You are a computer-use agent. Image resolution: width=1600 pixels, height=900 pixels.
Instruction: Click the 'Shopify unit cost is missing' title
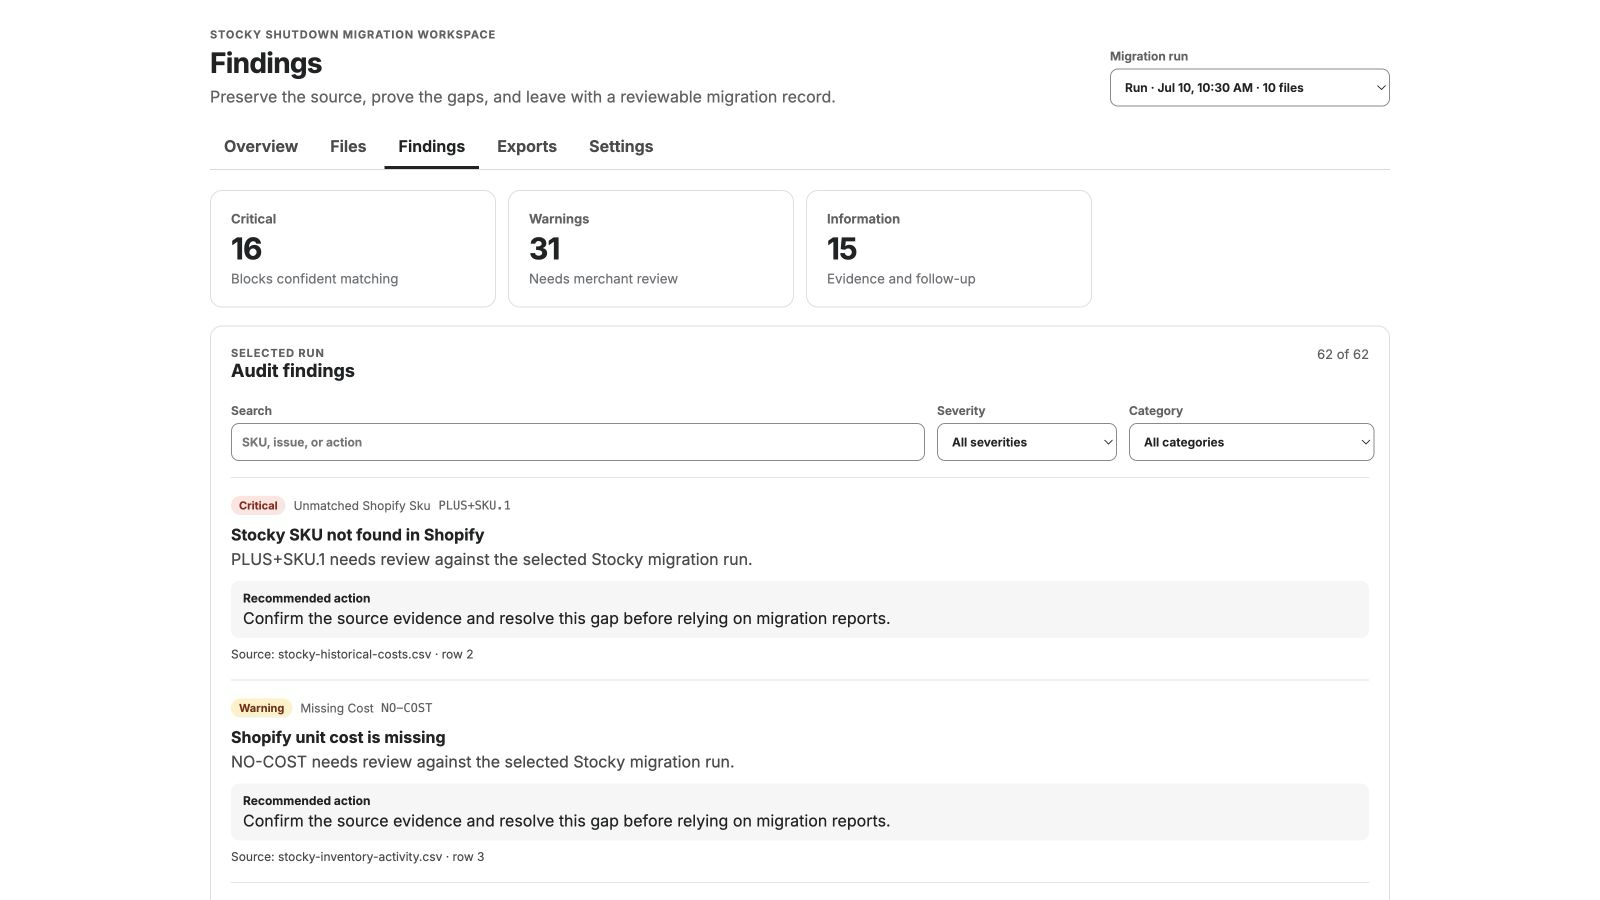pyautogui.click(x=338, y=737)
